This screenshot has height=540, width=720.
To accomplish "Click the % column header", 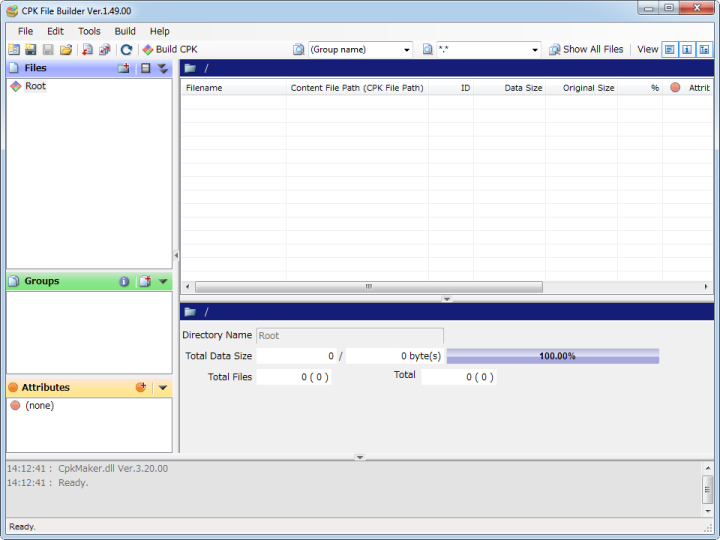I will (640, 88).
